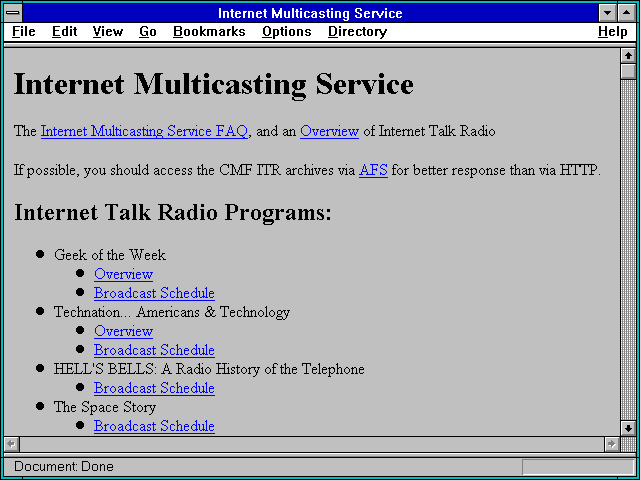This screenshot has height=480, width=640.
Task: Open the Bookmarks menu
Action: [209, 32]
